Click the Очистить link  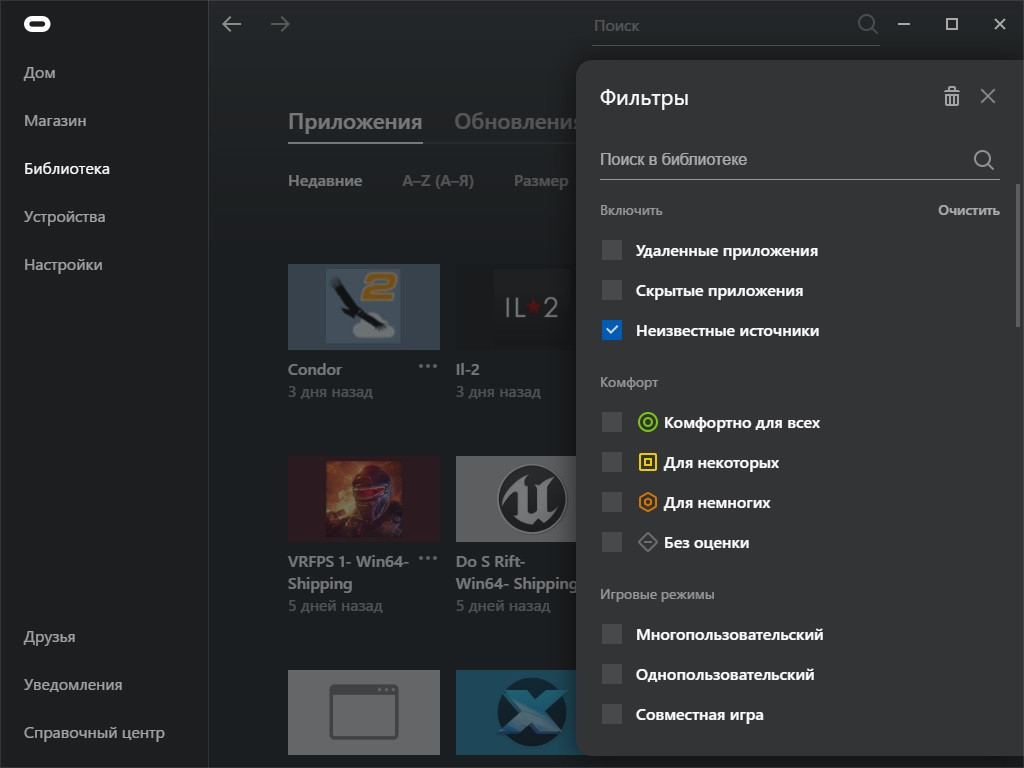968,210
